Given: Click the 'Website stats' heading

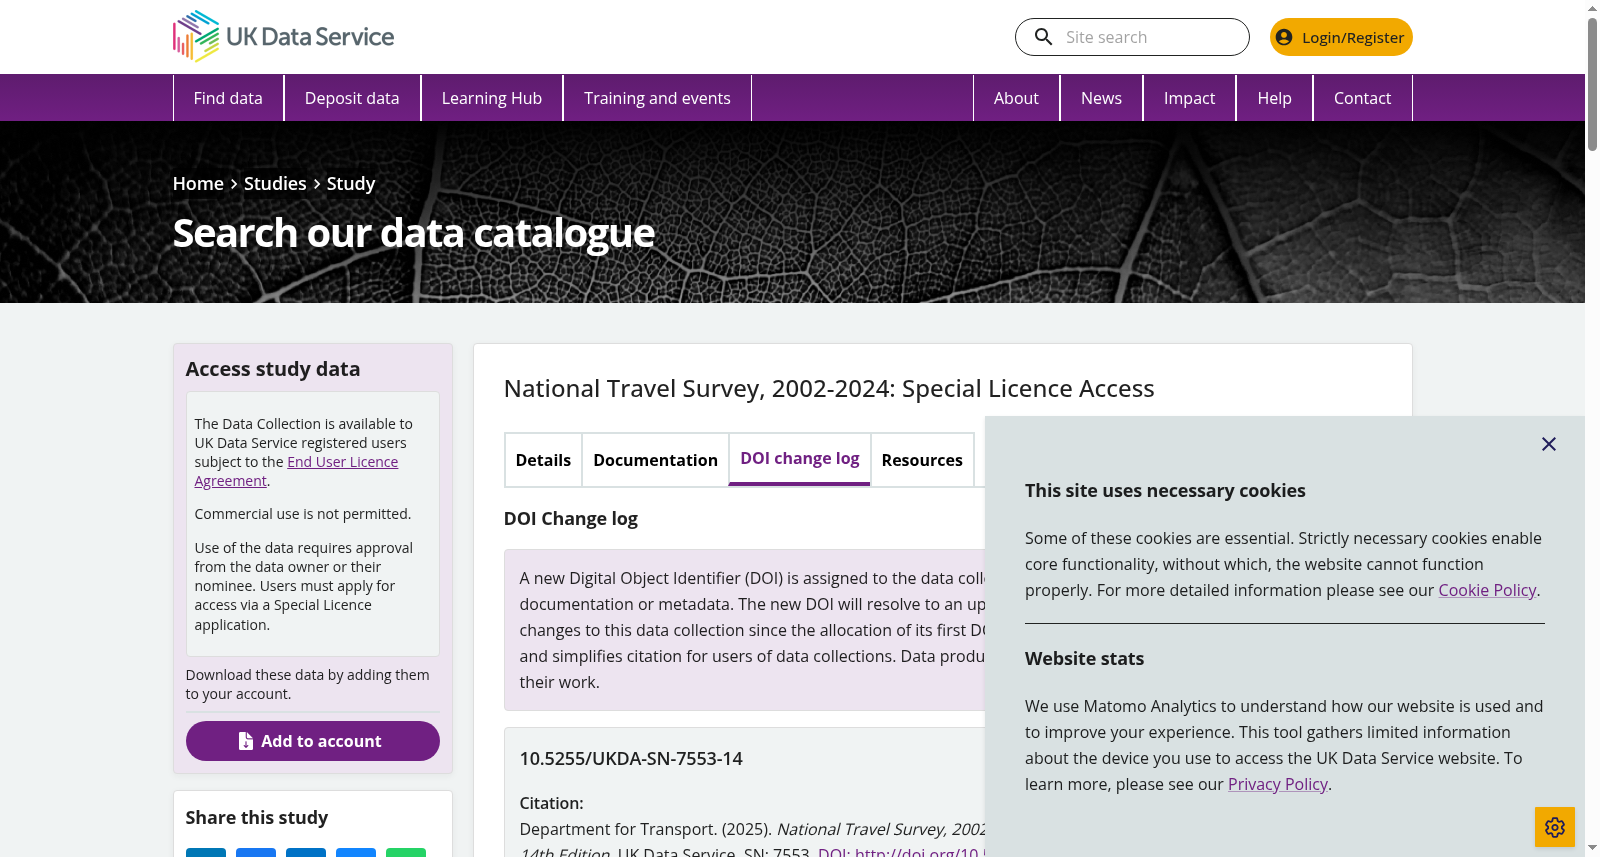Looking at the screenshot, I should 1084,659.
